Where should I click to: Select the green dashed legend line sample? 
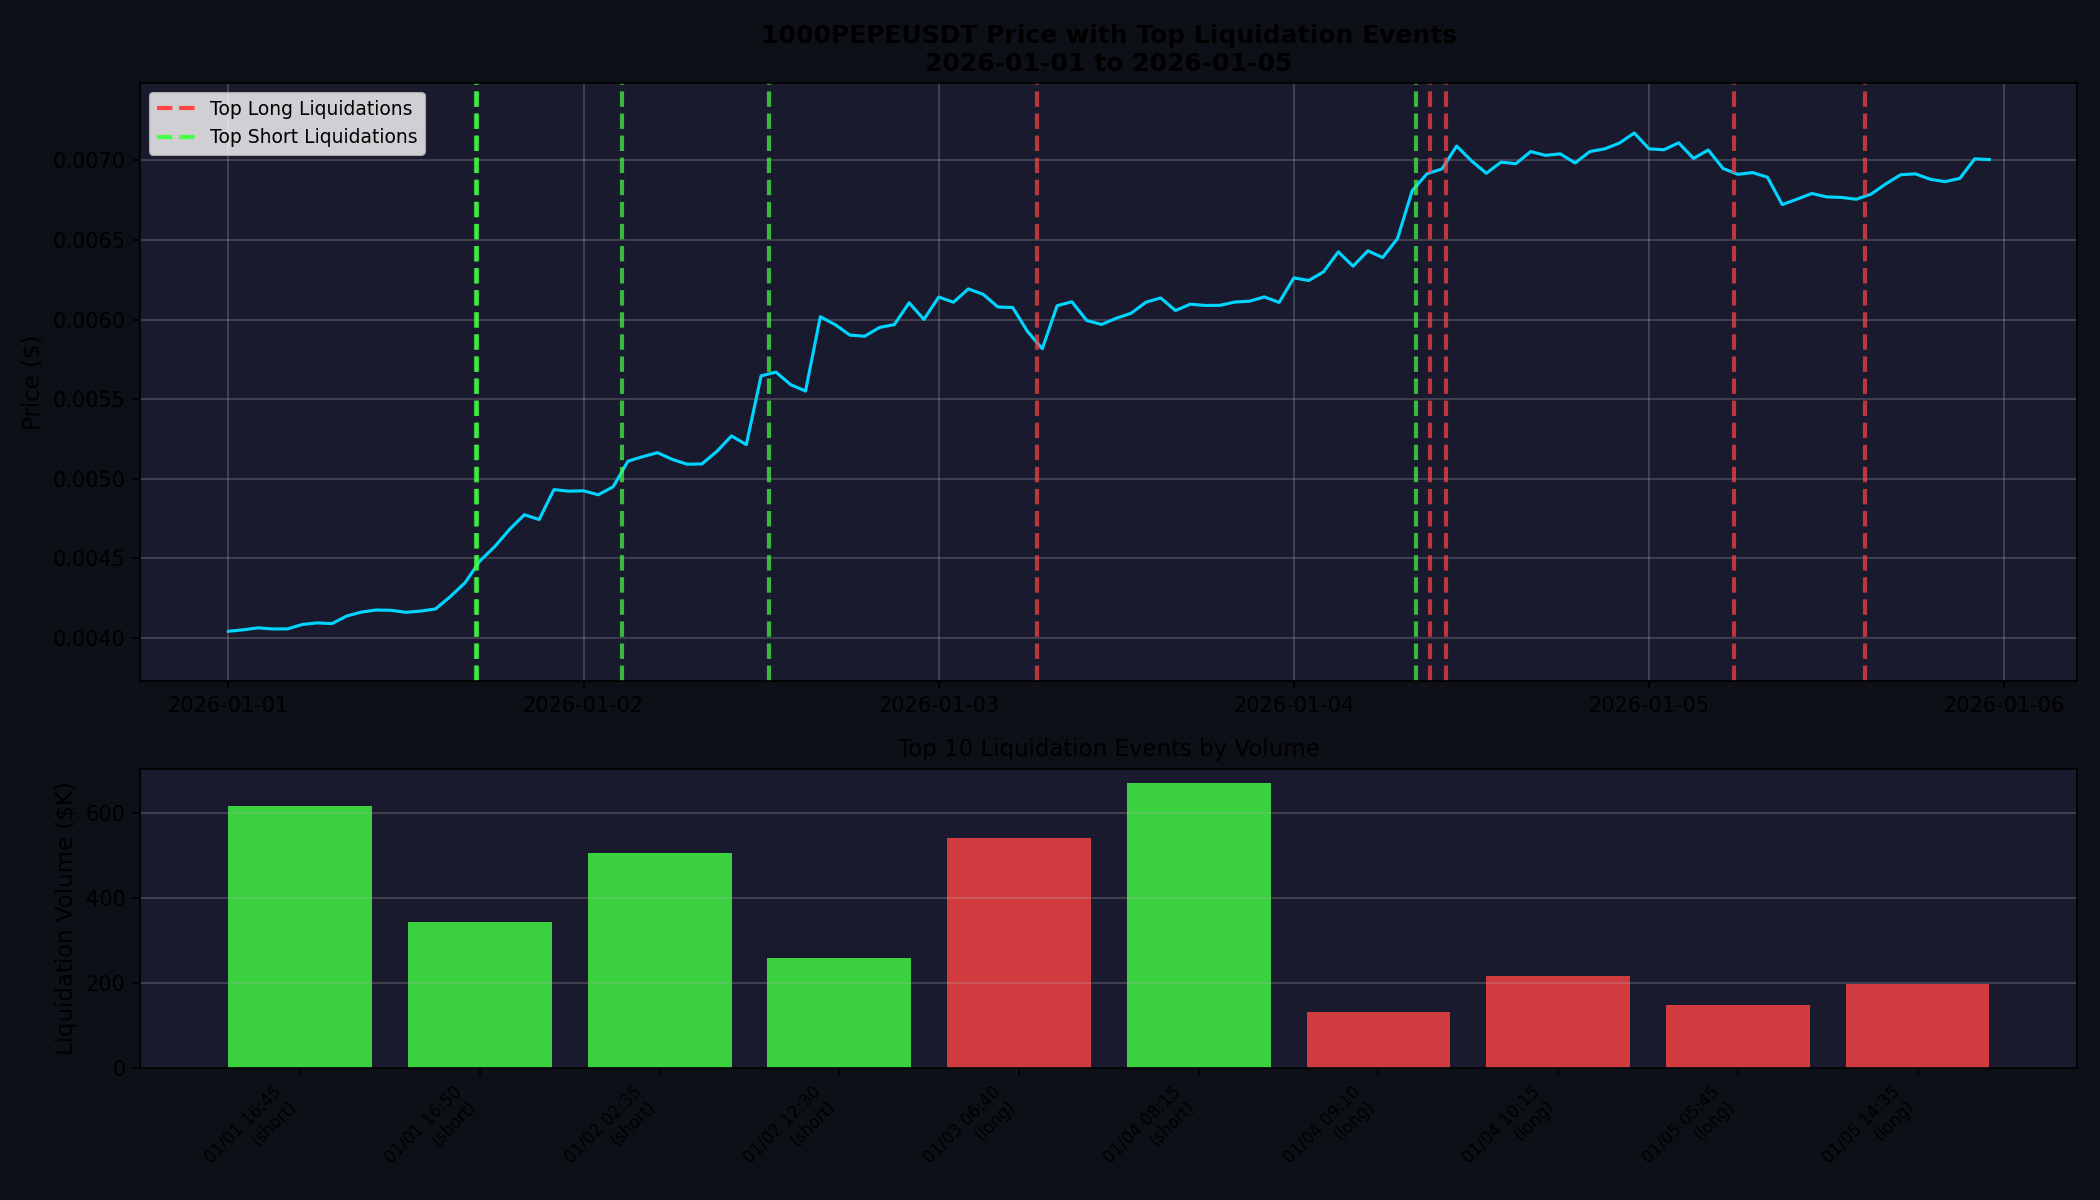[x=178, y=137]
